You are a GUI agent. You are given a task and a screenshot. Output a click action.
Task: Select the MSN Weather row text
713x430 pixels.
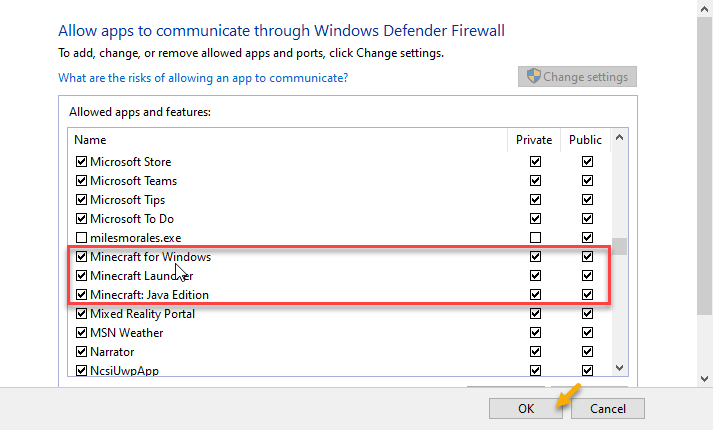(126, 333)
